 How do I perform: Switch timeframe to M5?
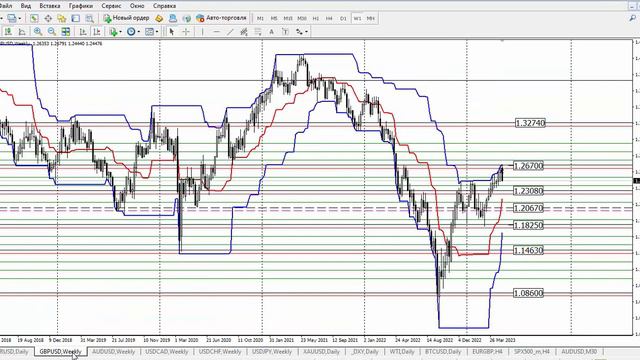pyautogui.click(x=274, y=18)
